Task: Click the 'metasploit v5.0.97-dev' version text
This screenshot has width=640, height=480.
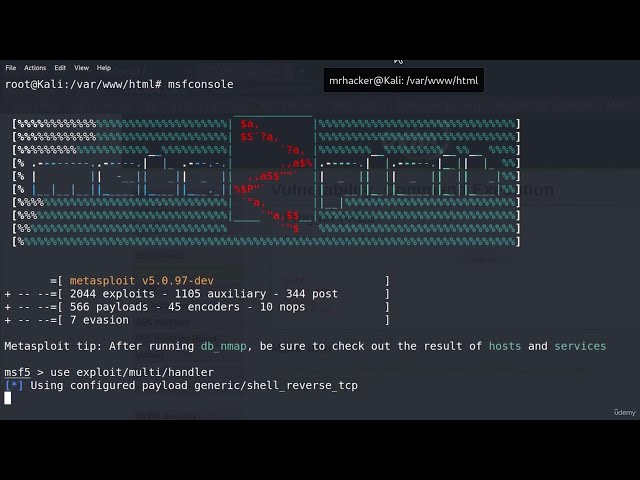Action: 142,281
